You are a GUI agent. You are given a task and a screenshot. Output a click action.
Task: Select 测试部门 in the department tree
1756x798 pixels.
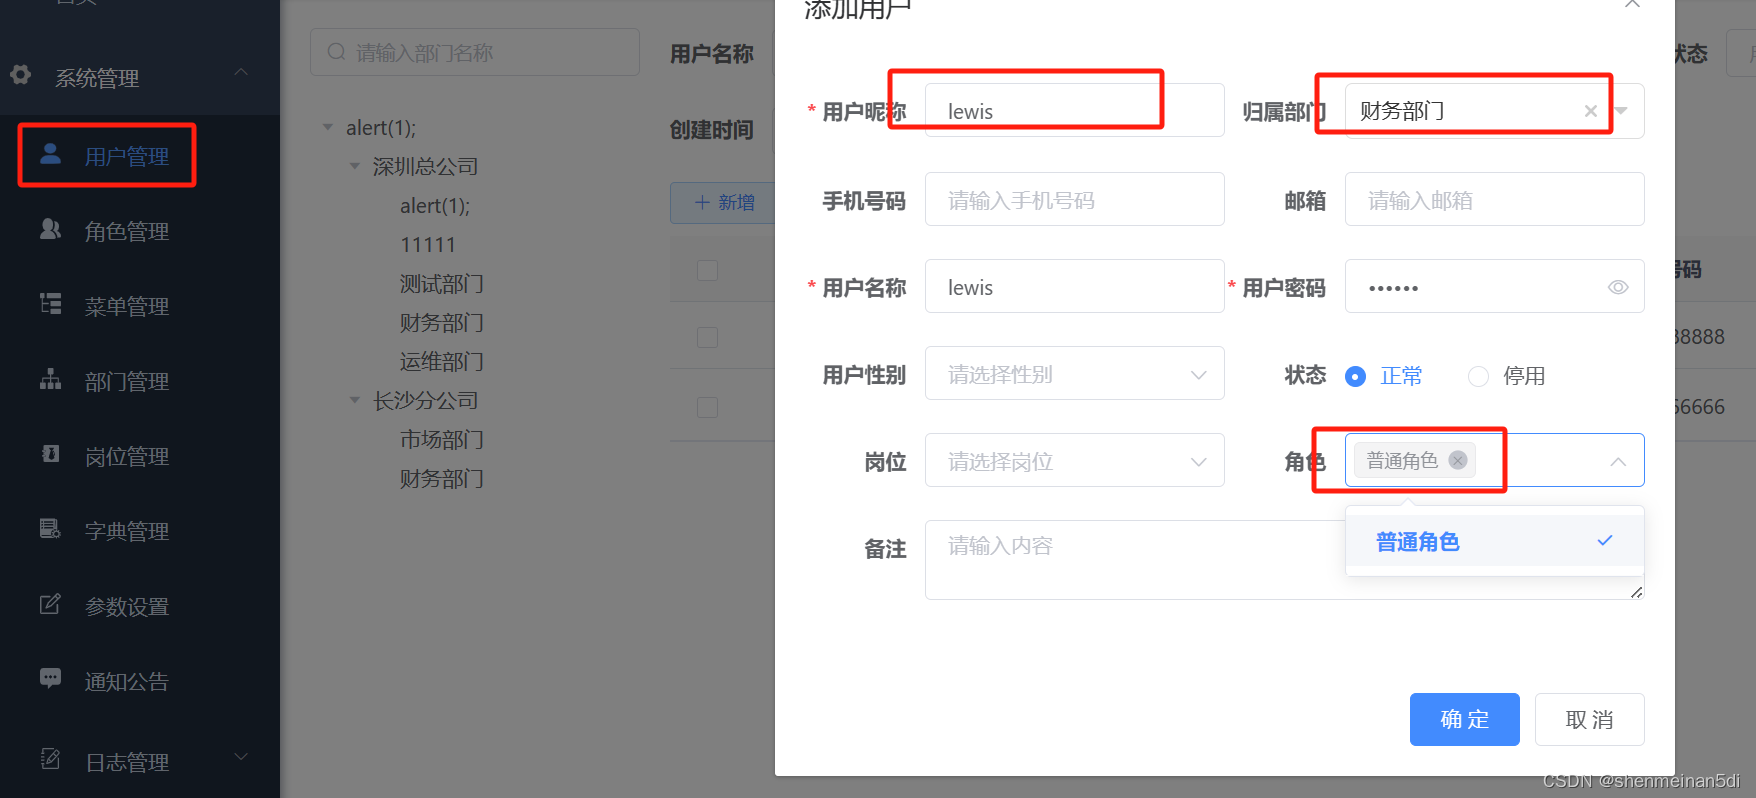pyautogui.click(x=442, y=284)
